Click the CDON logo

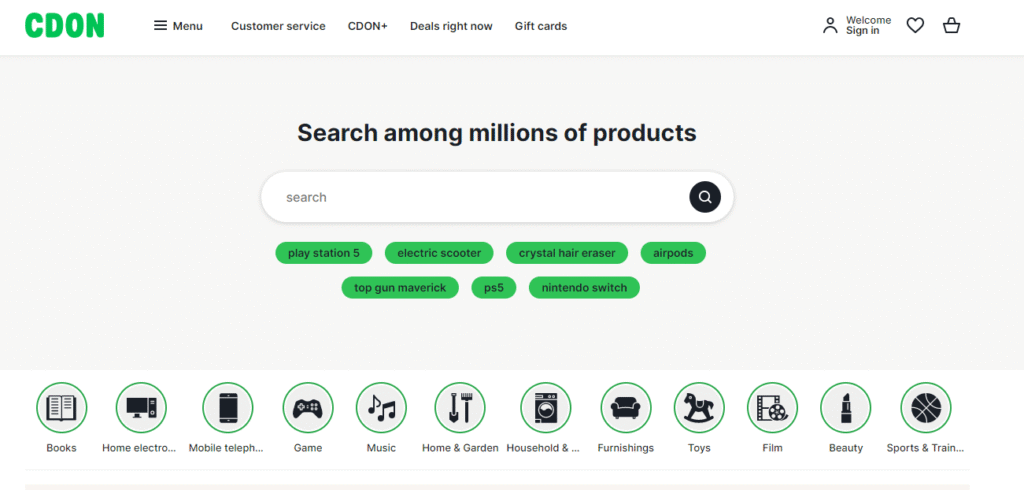tap(65, 26)
